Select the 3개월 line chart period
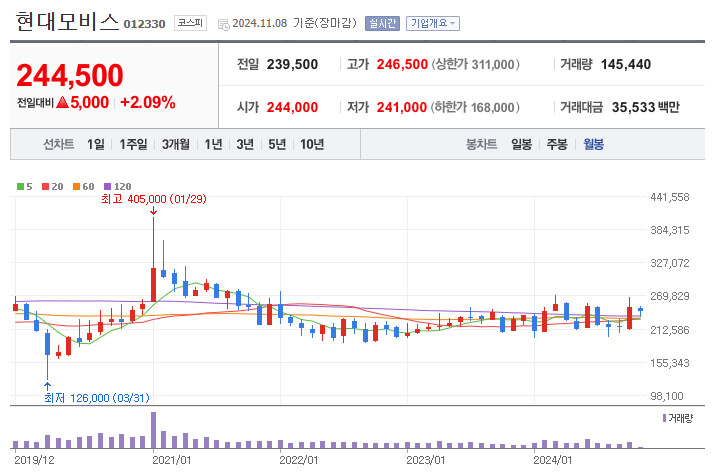Image resolution: width=713 pixels, height=473 pixels. 176,144
